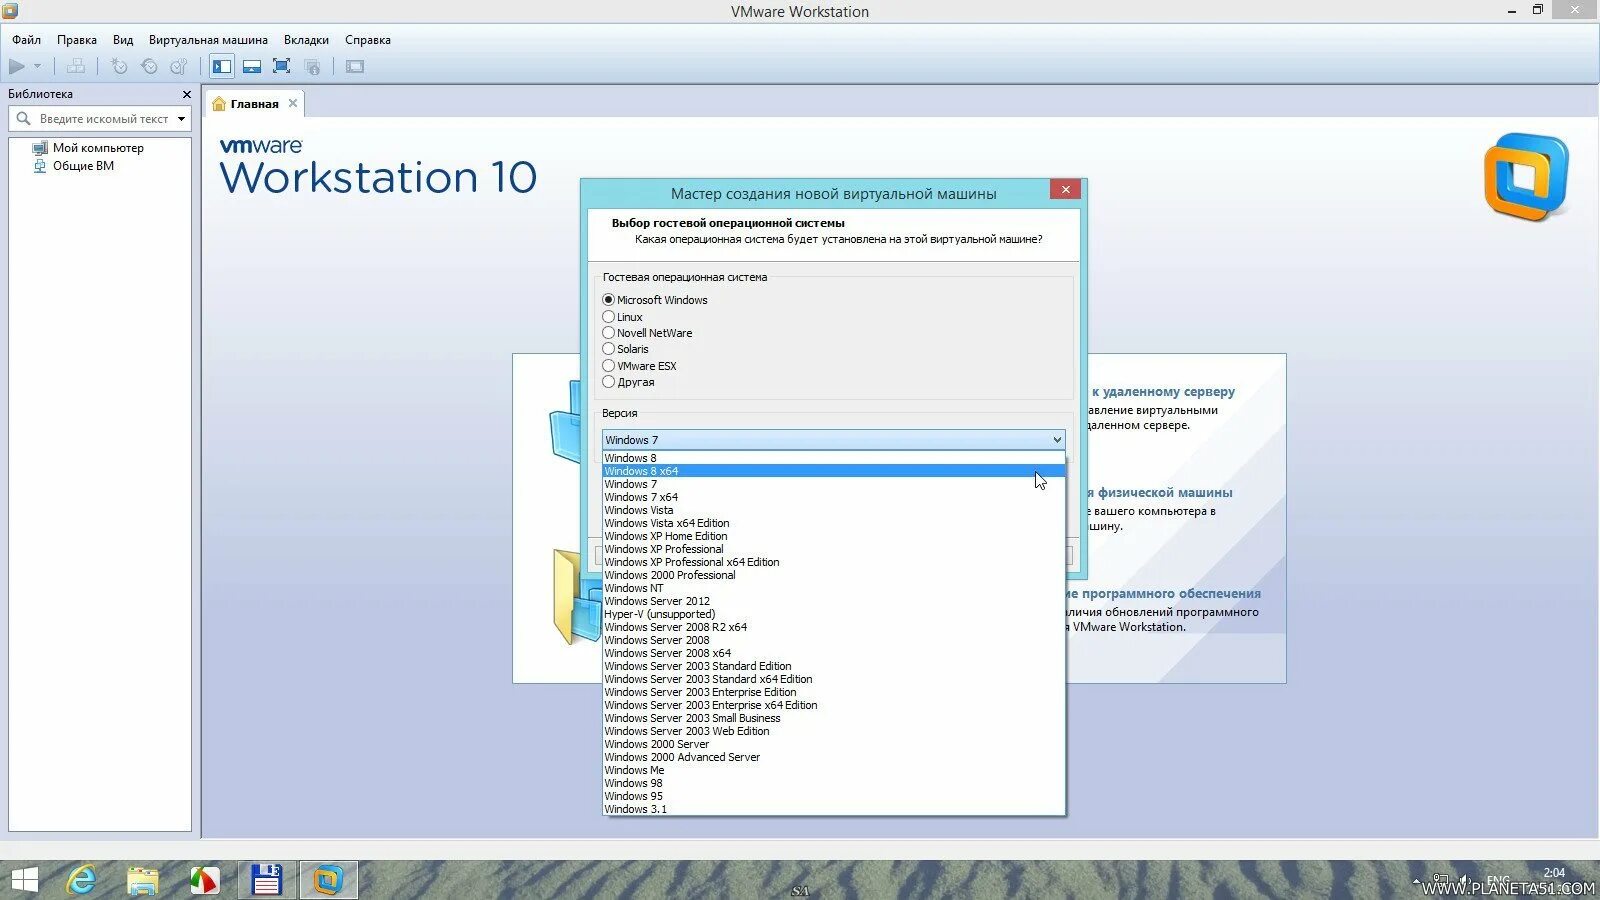
Task: Choose Windows 8 from the version list
Action: pos(833,458)
